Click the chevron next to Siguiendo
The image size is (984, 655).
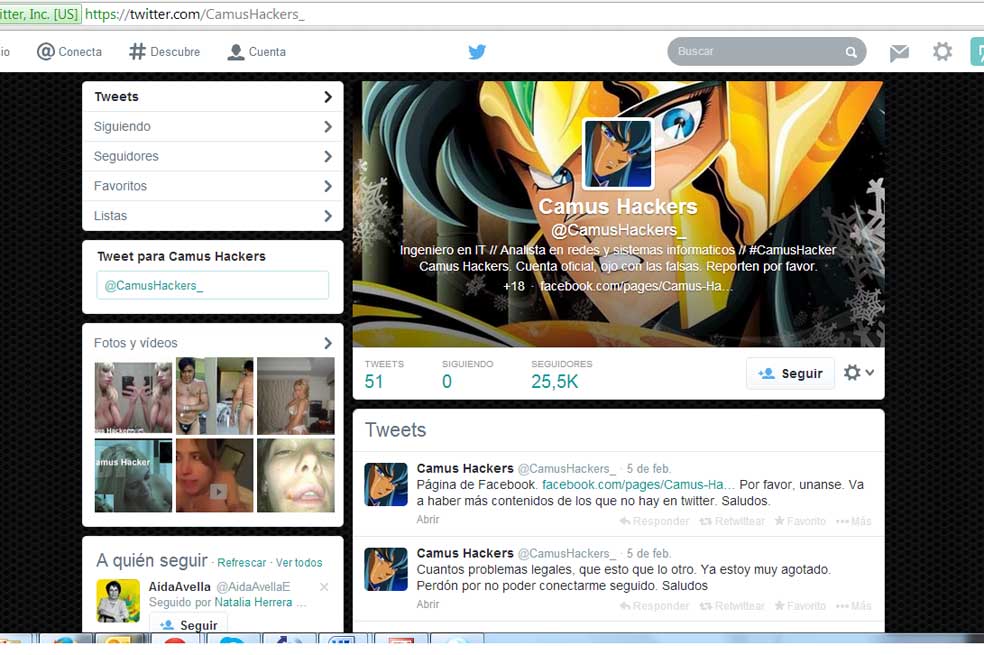coord(328,127)
